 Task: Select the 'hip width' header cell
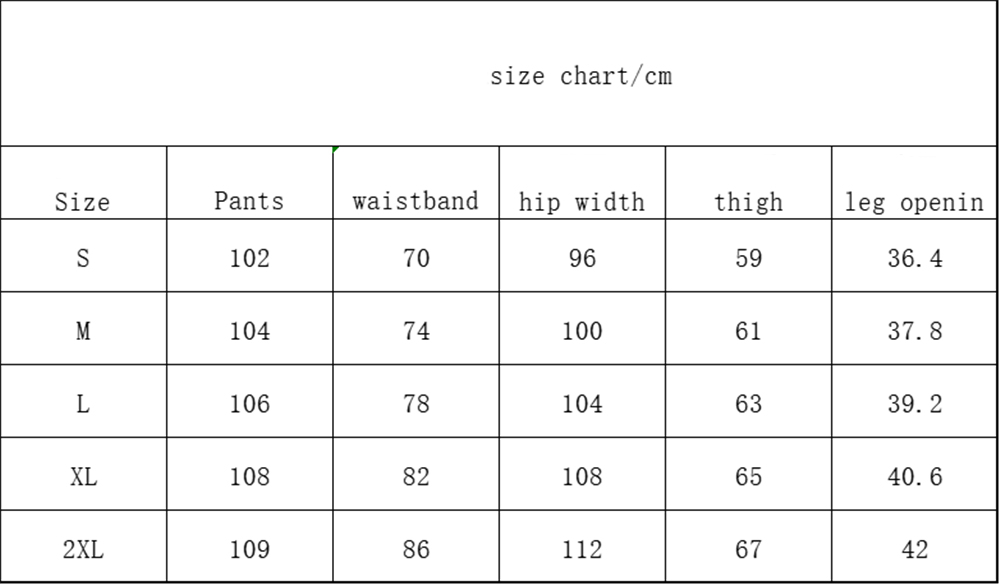[581, 201]
